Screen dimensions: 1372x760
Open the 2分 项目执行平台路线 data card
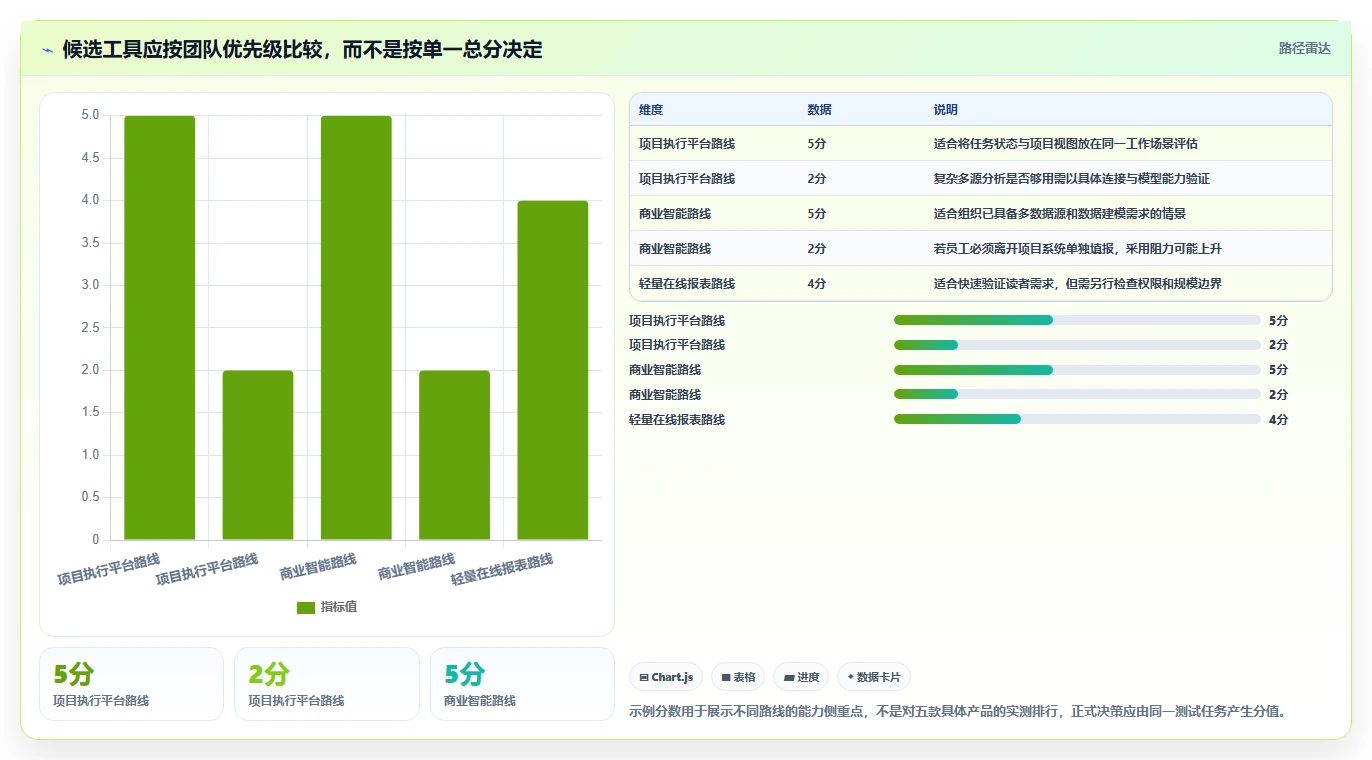tap(327, 684)
